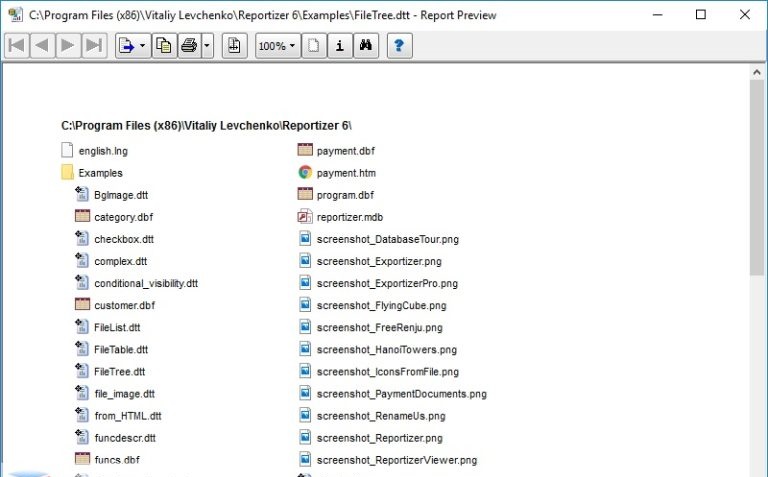Click the checkbox.dtt file icon

[x=82, y=238]
